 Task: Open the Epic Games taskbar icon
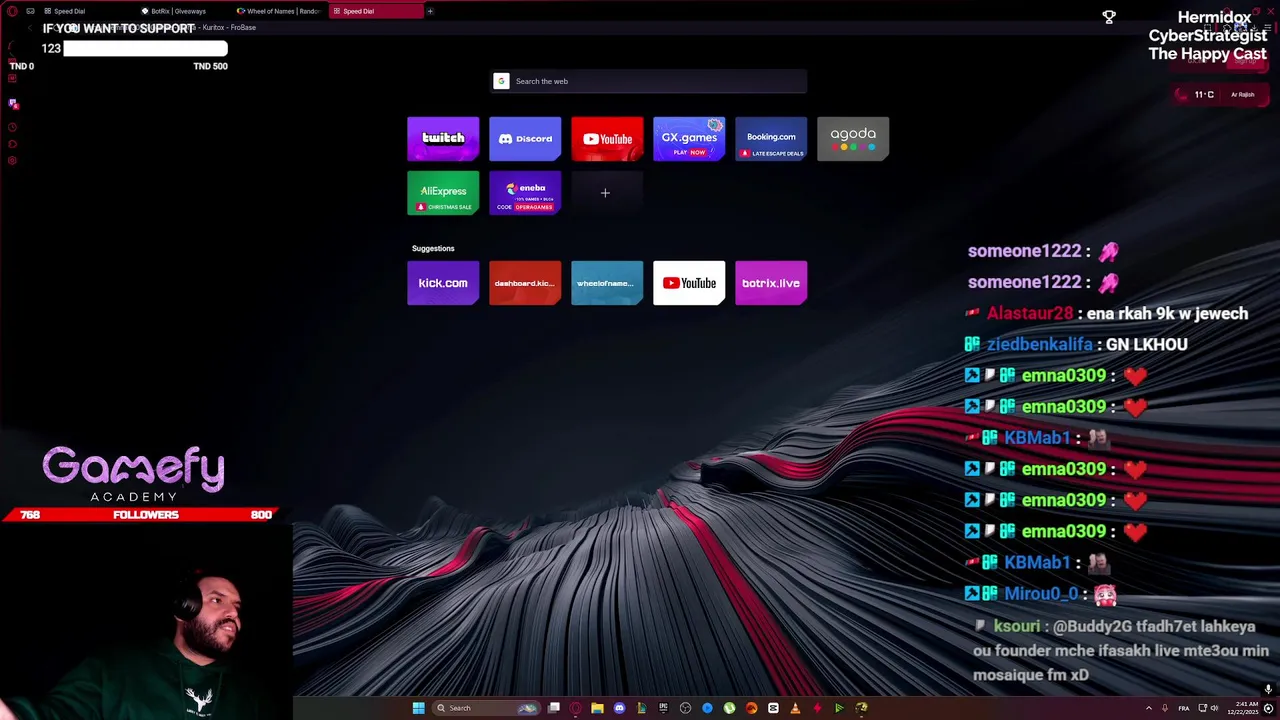pos(663,708)
